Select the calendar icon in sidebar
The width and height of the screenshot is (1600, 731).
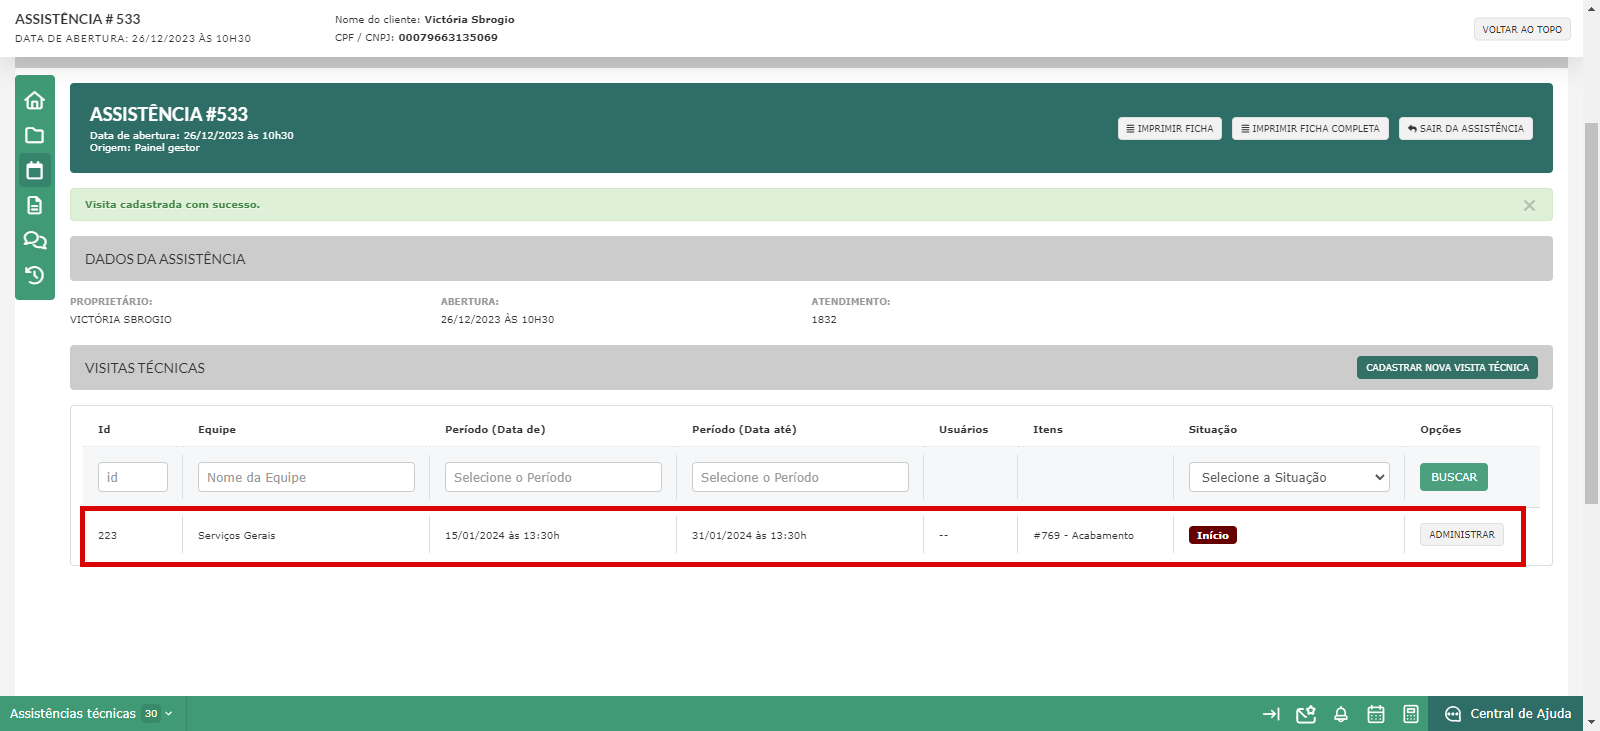point(35,170)
